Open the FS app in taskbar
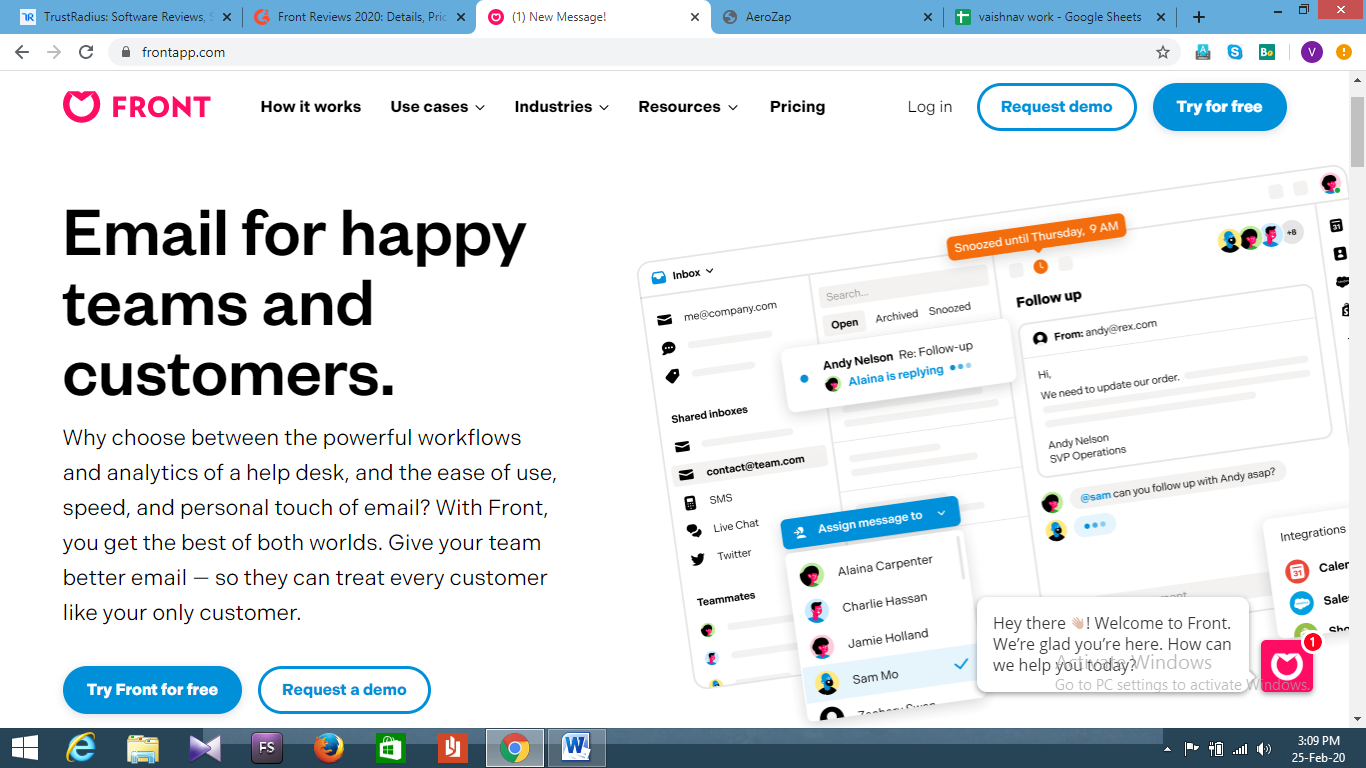This screenshot has width=1366, height=768. [x=267, y=748]
